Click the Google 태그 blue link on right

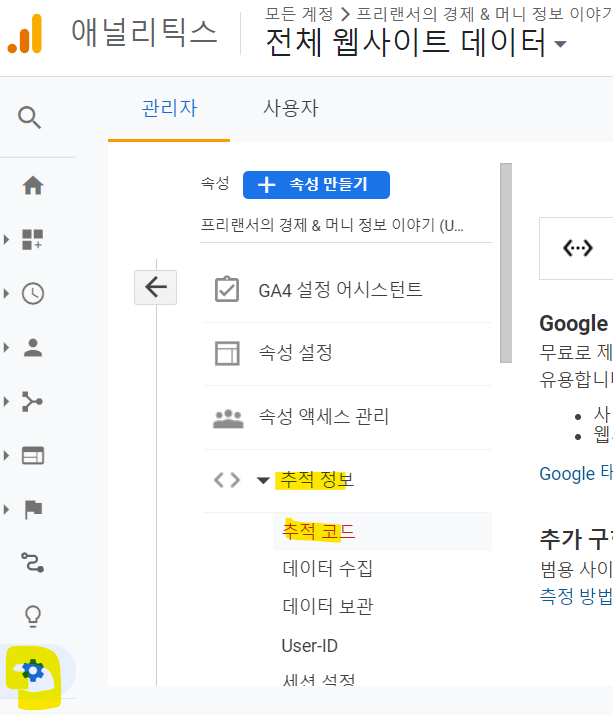coord(576,473)
